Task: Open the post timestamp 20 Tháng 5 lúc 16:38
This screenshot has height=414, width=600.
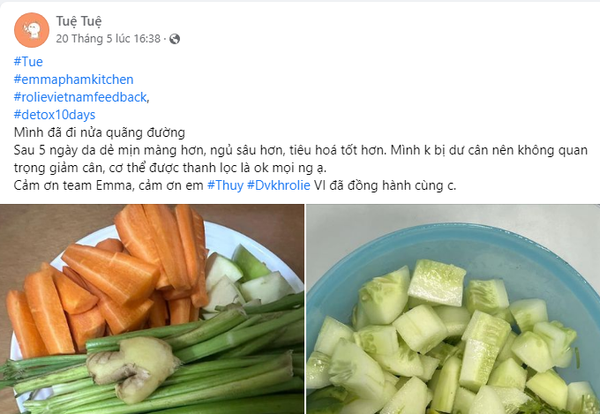Action: (x=108, y=39)
